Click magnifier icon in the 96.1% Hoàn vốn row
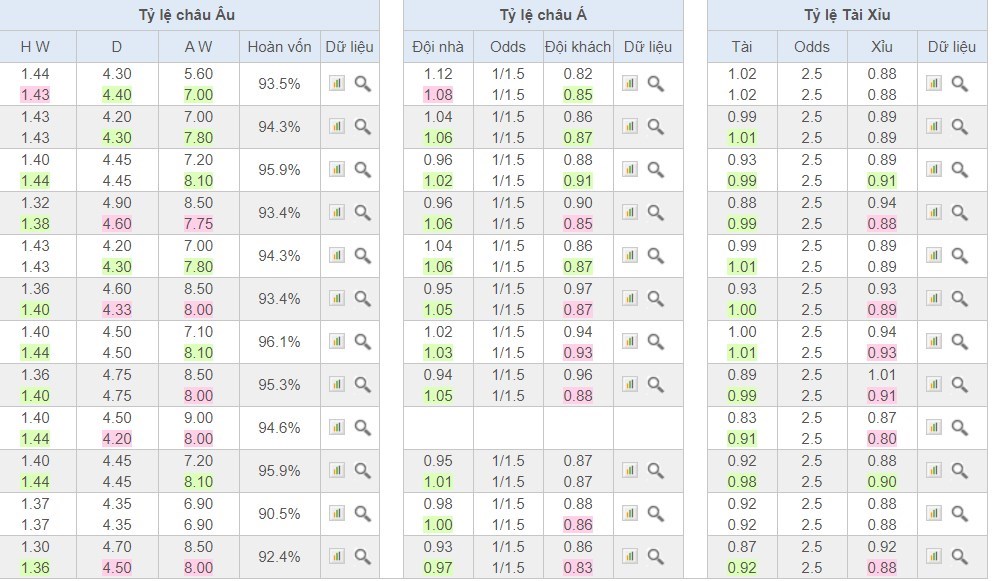Viewport: 994px width, 581px height. coord(362,342)
